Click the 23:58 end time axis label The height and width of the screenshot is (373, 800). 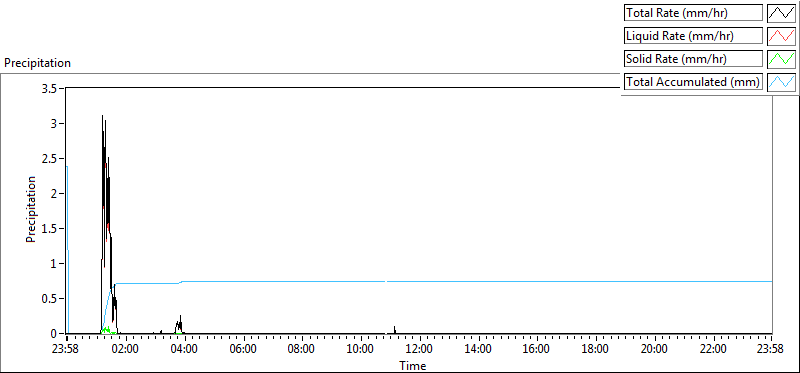click(x=771, y=350)
